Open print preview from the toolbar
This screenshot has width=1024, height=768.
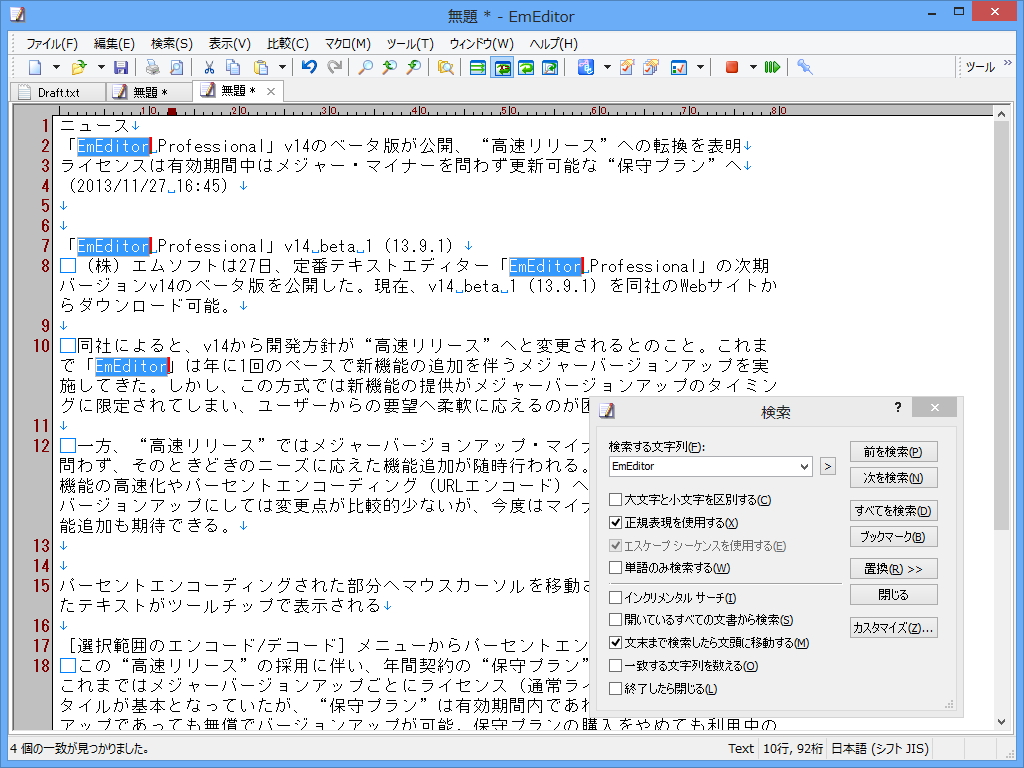tap(176, 67)
